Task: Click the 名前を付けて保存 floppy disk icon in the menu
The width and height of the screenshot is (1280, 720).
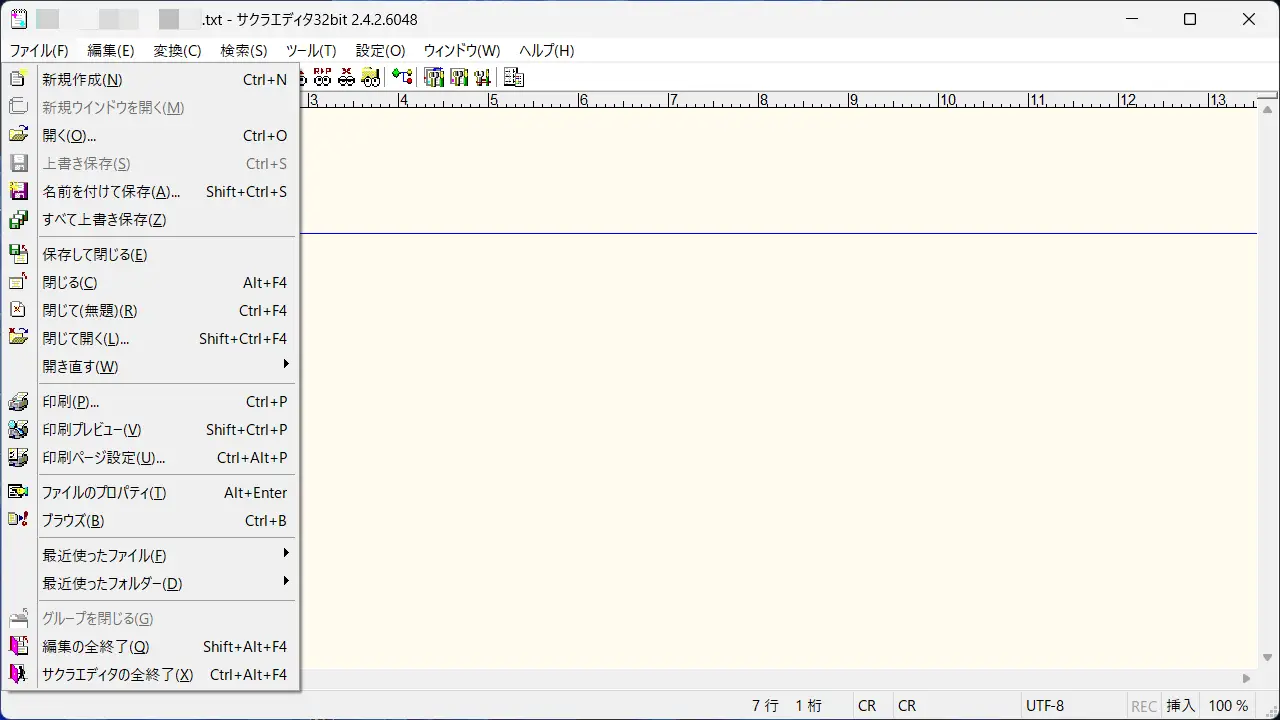Action: (18, 192)
